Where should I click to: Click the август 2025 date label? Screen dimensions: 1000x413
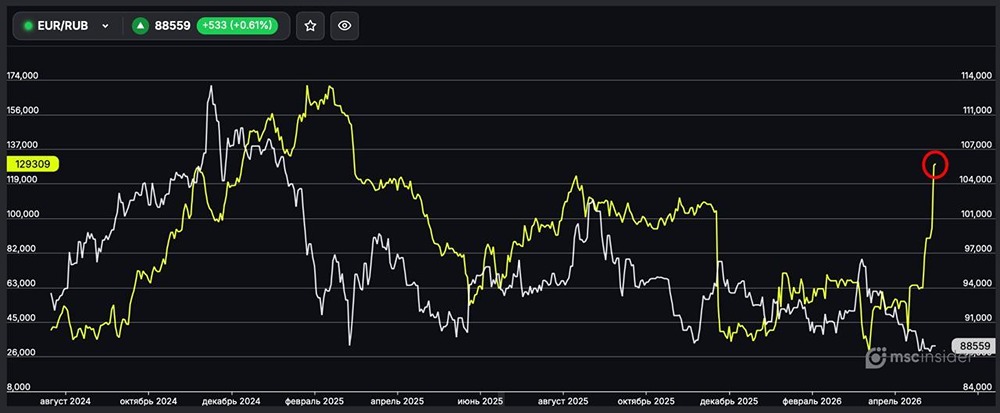click(564, 401)
